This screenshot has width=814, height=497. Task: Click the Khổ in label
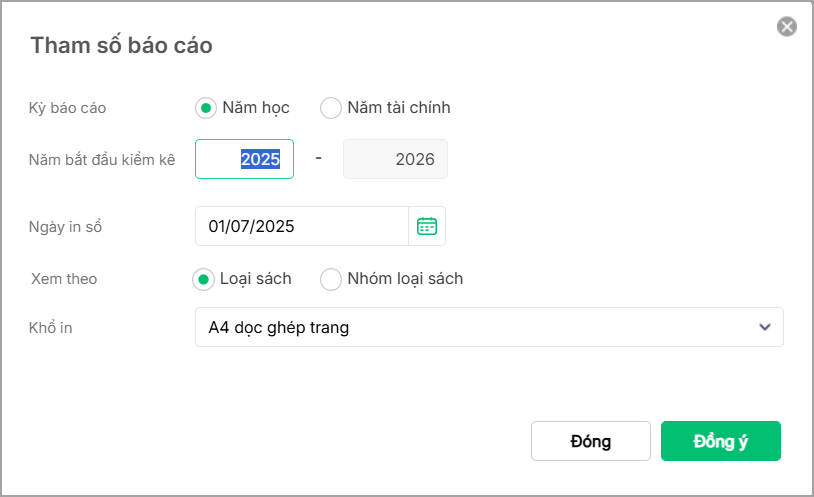tap(51, 327)
